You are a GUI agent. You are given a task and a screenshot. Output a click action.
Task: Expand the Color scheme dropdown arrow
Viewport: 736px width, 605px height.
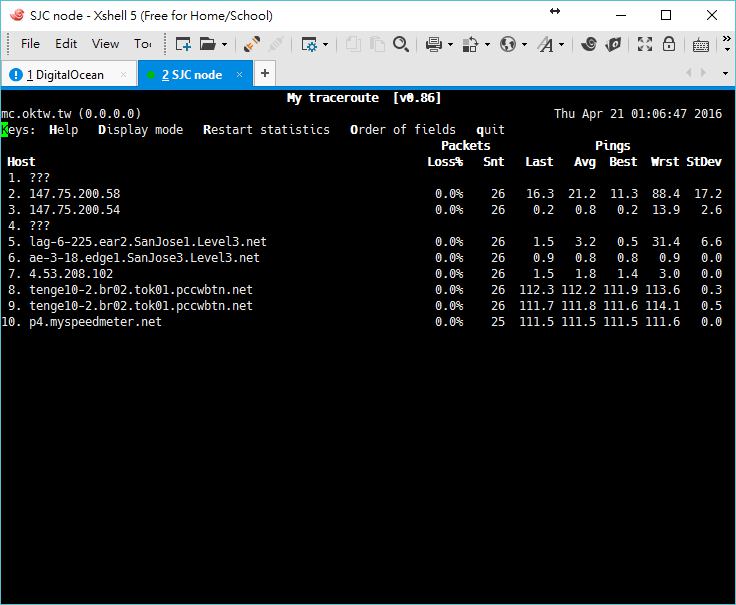pyautogui.click(x=487, y=45)
